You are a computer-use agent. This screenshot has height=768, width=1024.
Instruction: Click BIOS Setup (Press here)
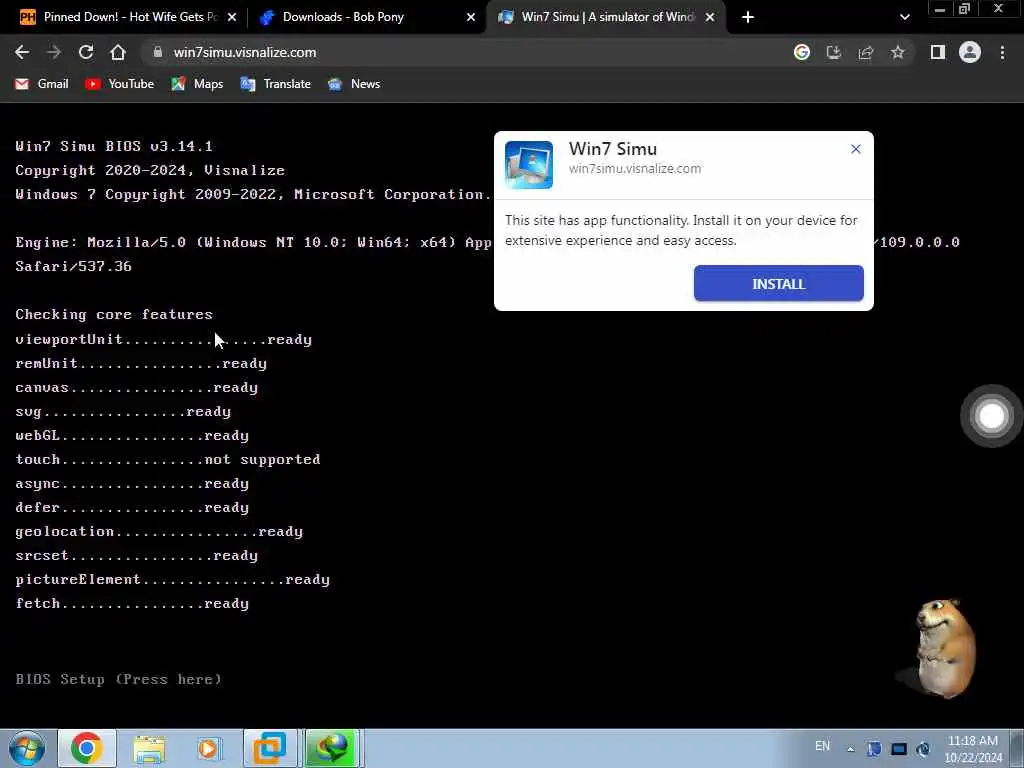118,679
